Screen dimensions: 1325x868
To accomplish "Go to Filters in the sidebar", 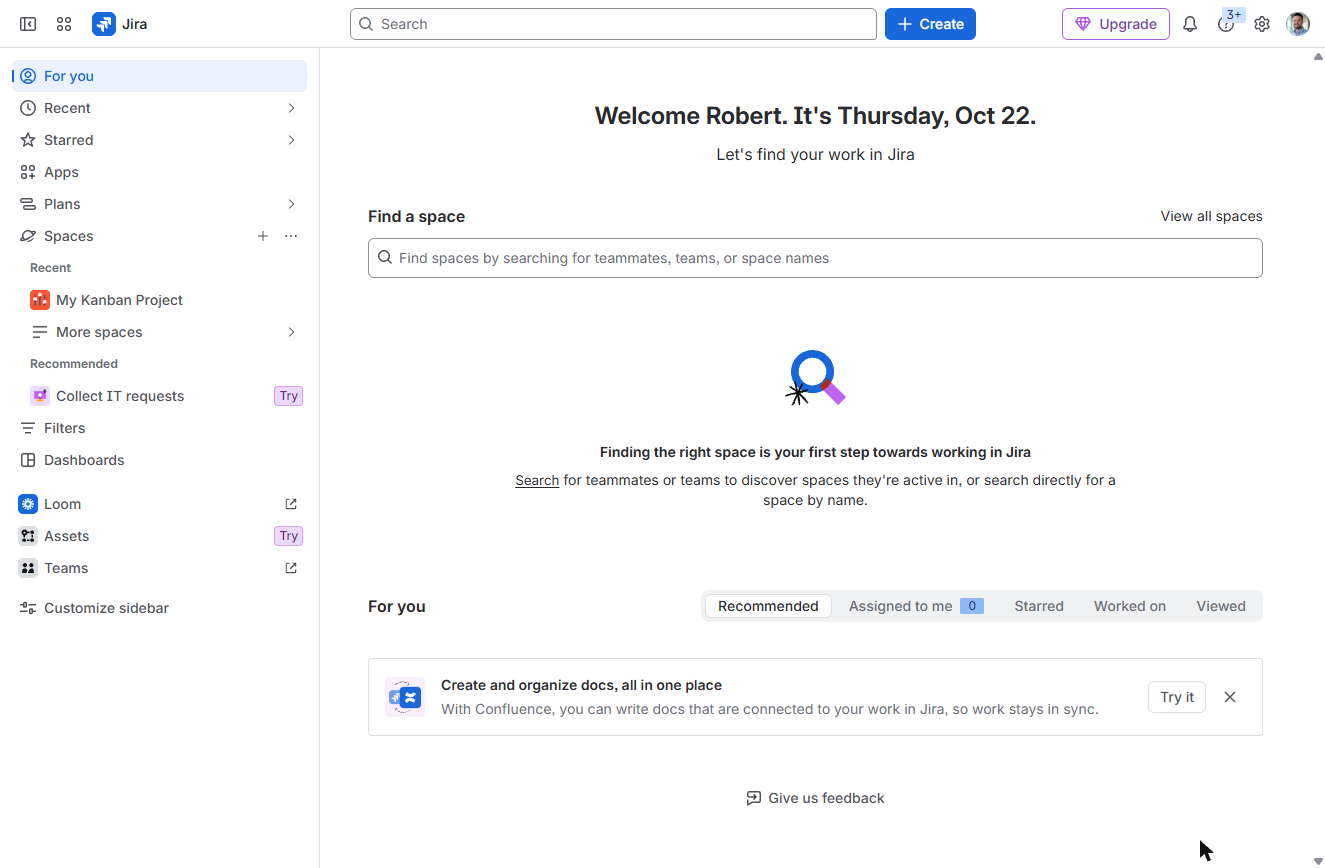I will (159, 428).
